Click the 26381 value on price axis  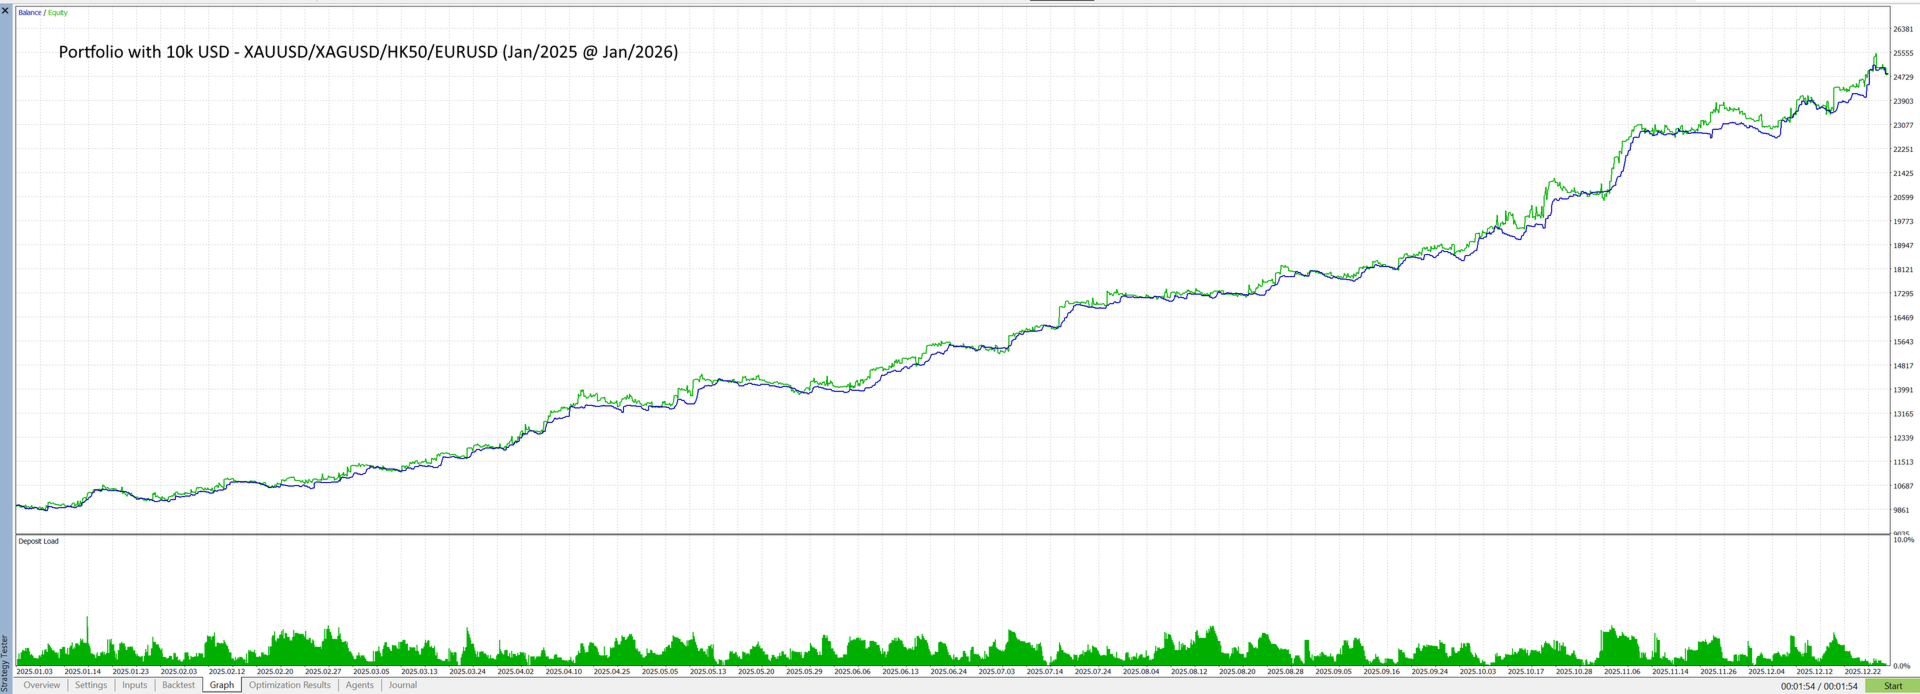click(x=1903, y=29)
